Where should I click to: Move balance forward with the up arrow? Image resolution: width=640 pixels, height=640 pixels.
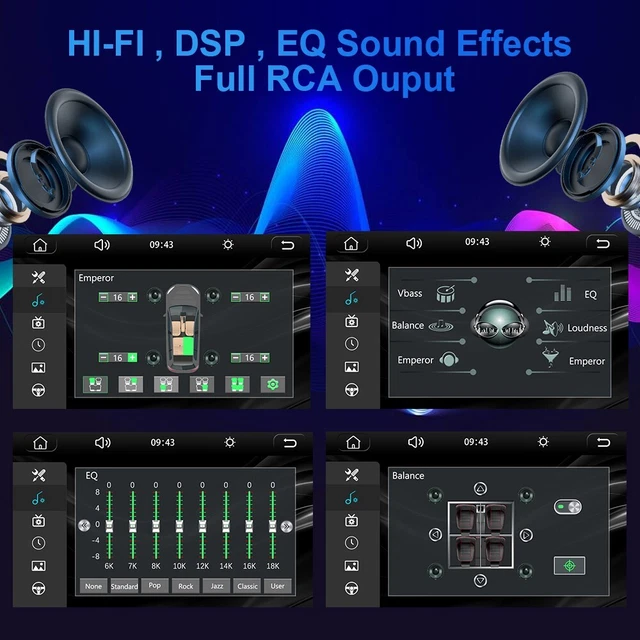480,488
